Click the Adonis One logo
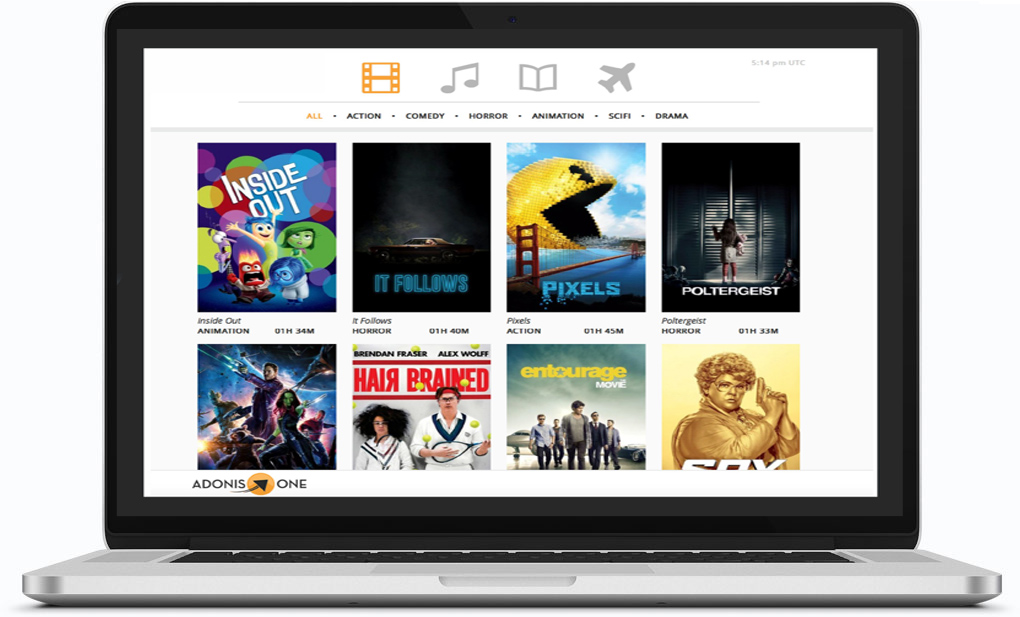1020x617 pixels. coord(249,484)
